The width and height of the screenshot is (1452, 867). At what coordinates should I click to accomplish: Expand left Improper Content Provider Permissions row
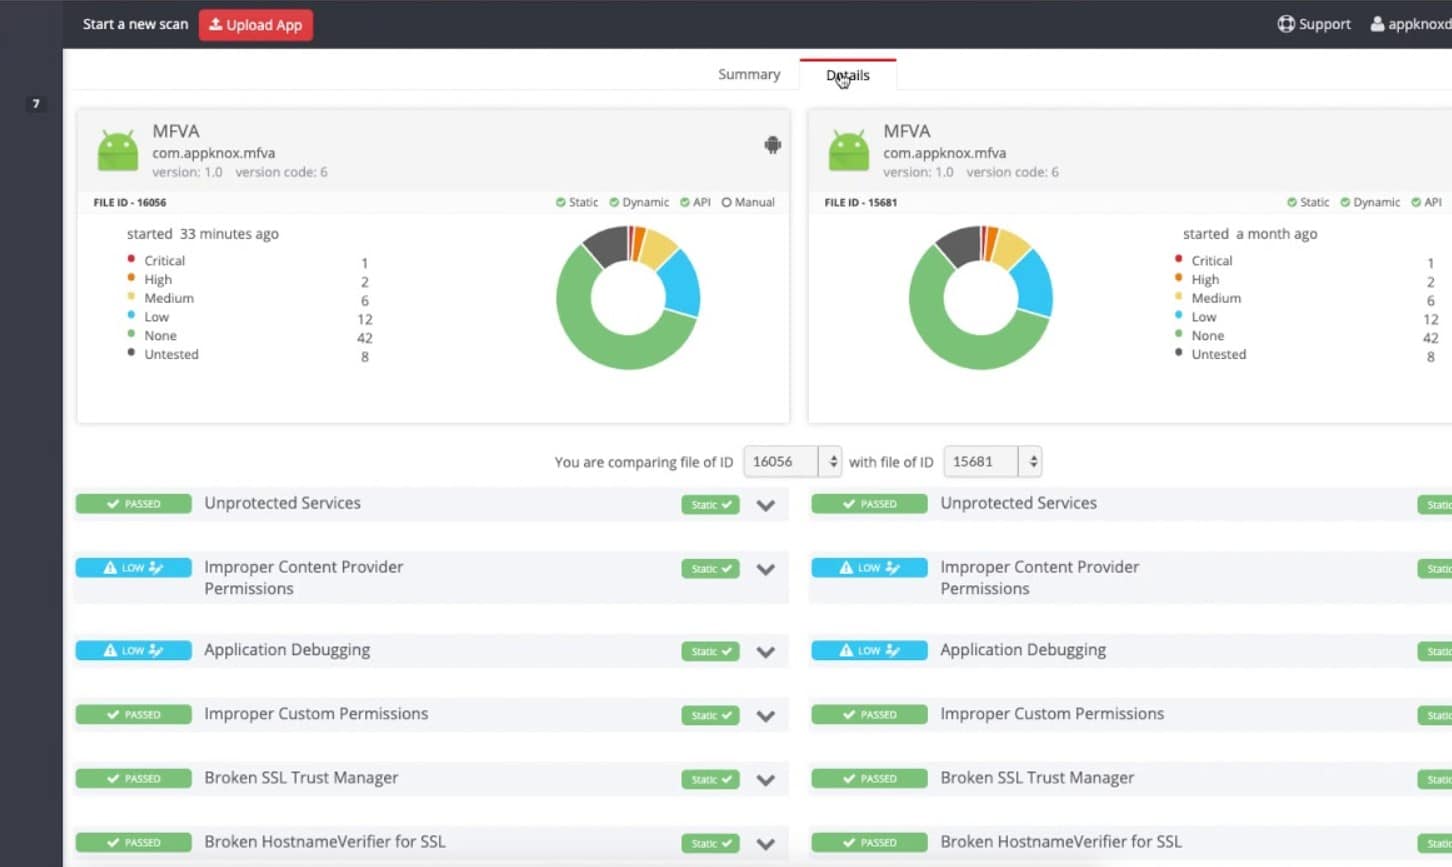tap(766, 569)
